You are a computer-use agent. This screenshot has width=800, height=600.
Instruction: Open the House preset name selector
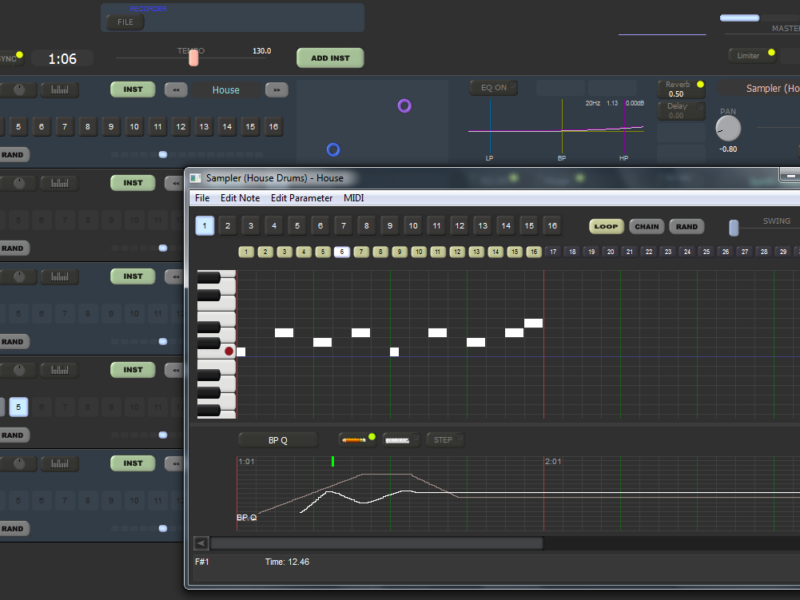[x=226, y=90]
